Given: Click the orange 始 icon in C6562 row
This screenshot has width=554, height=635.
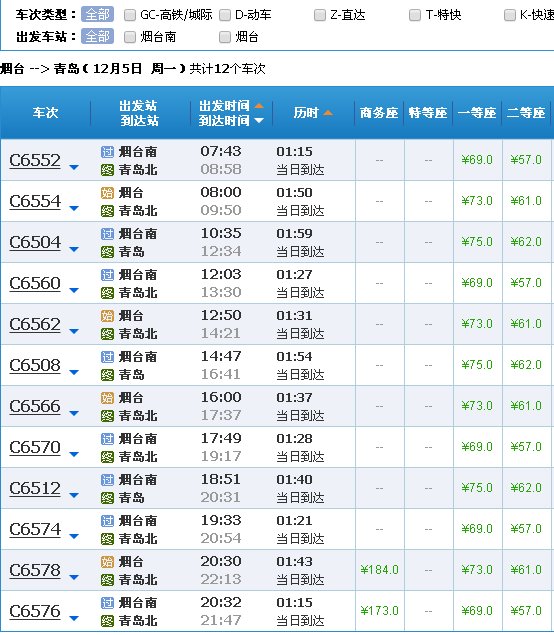Looking at the screenshot, I should 107,316.
